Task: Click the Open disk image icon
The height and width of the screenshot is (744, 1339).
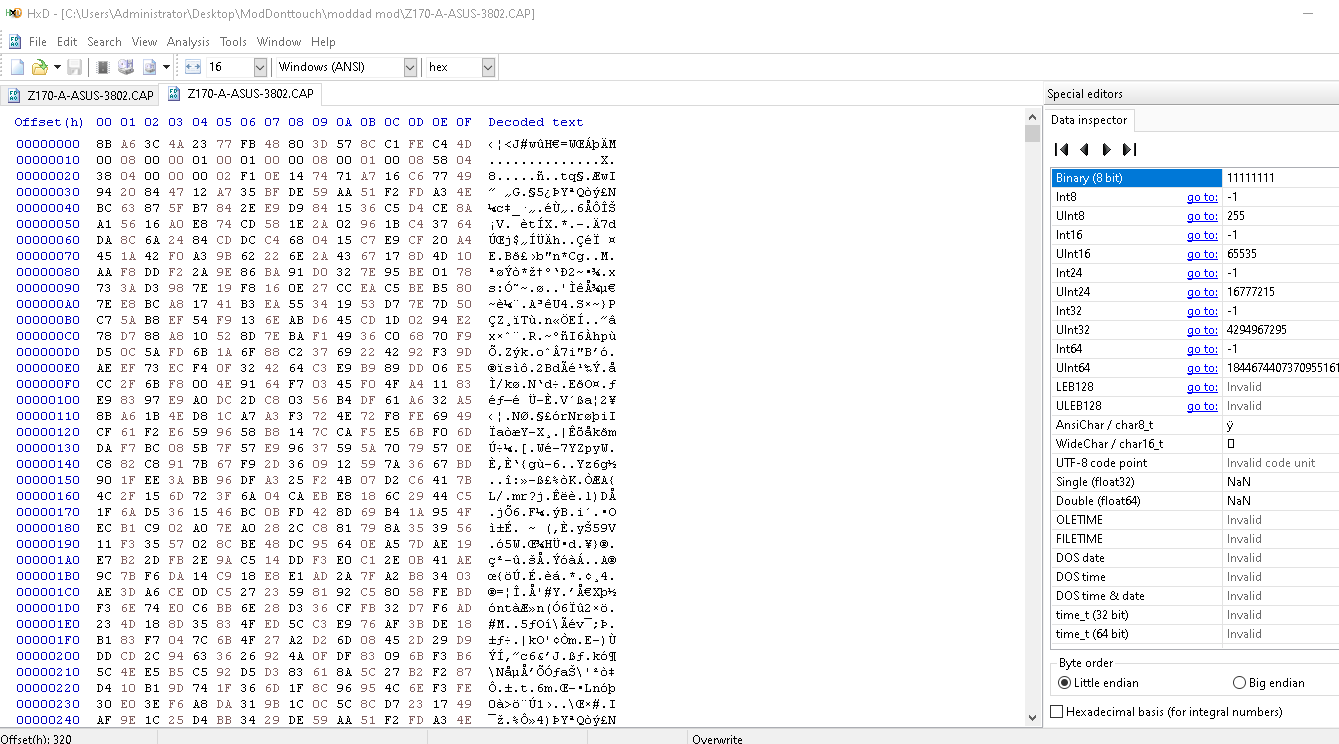Action: point(150,67)
